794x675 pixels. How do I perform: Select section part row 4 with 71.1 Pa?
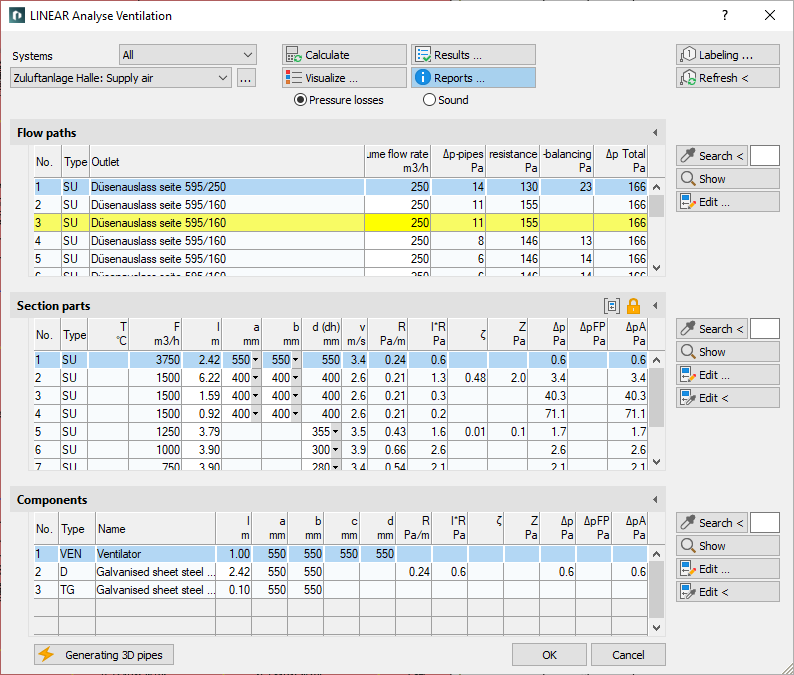(341, 414)
